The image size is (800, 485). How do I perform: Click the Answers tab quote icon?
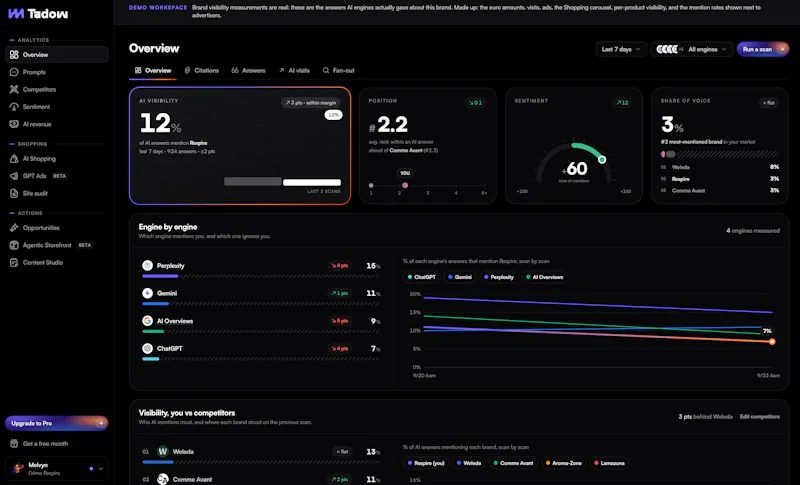coord(235,70)
